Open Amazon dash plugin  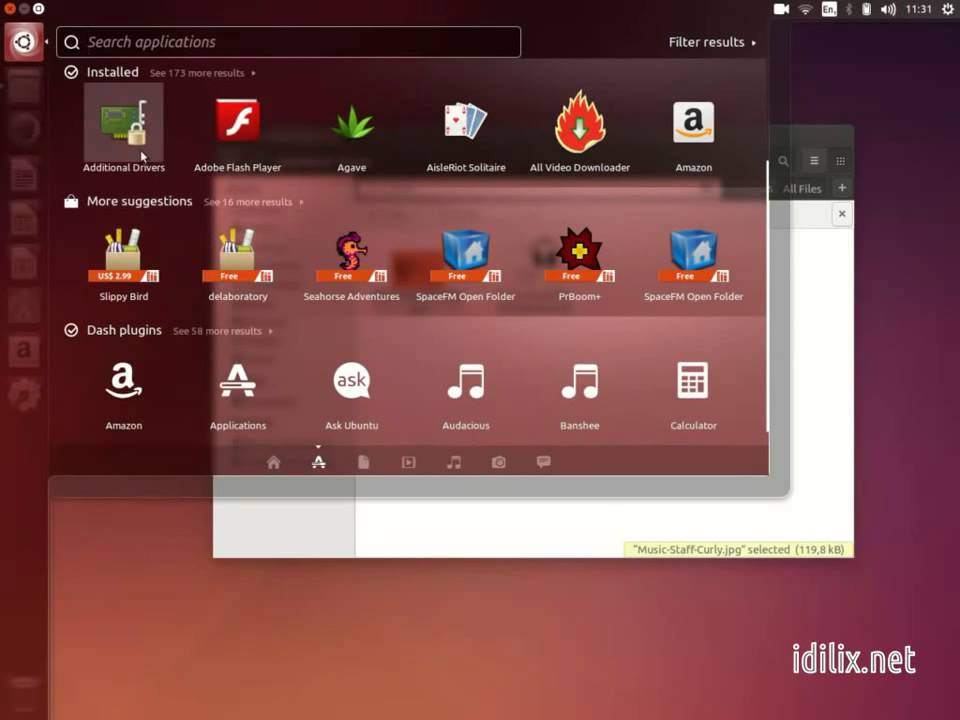click(x=124, y=394)
